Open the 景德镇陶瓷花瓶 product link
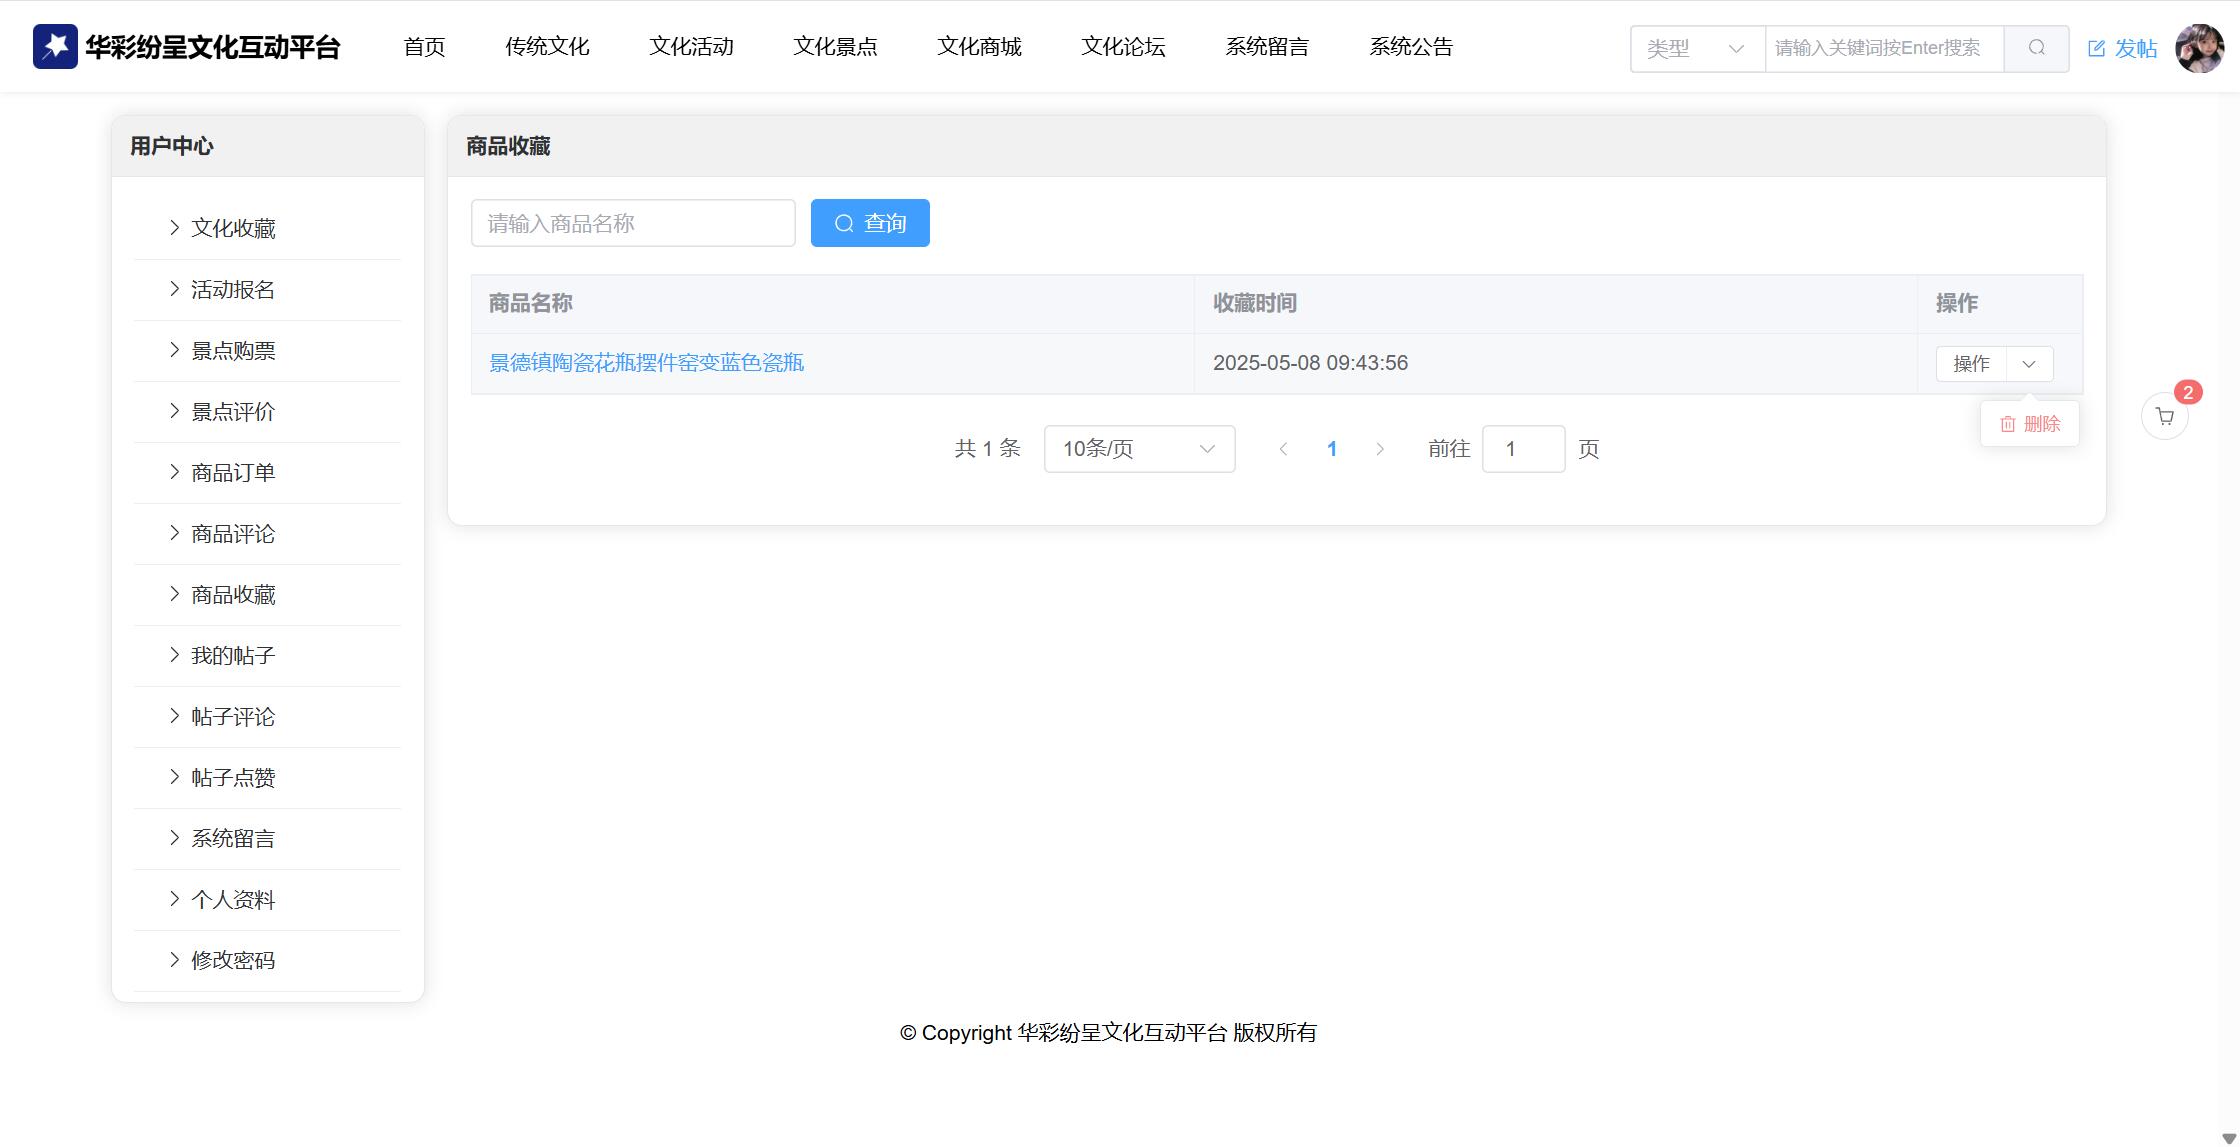This screenshot has width=2240, height=1147. [646, 363]
